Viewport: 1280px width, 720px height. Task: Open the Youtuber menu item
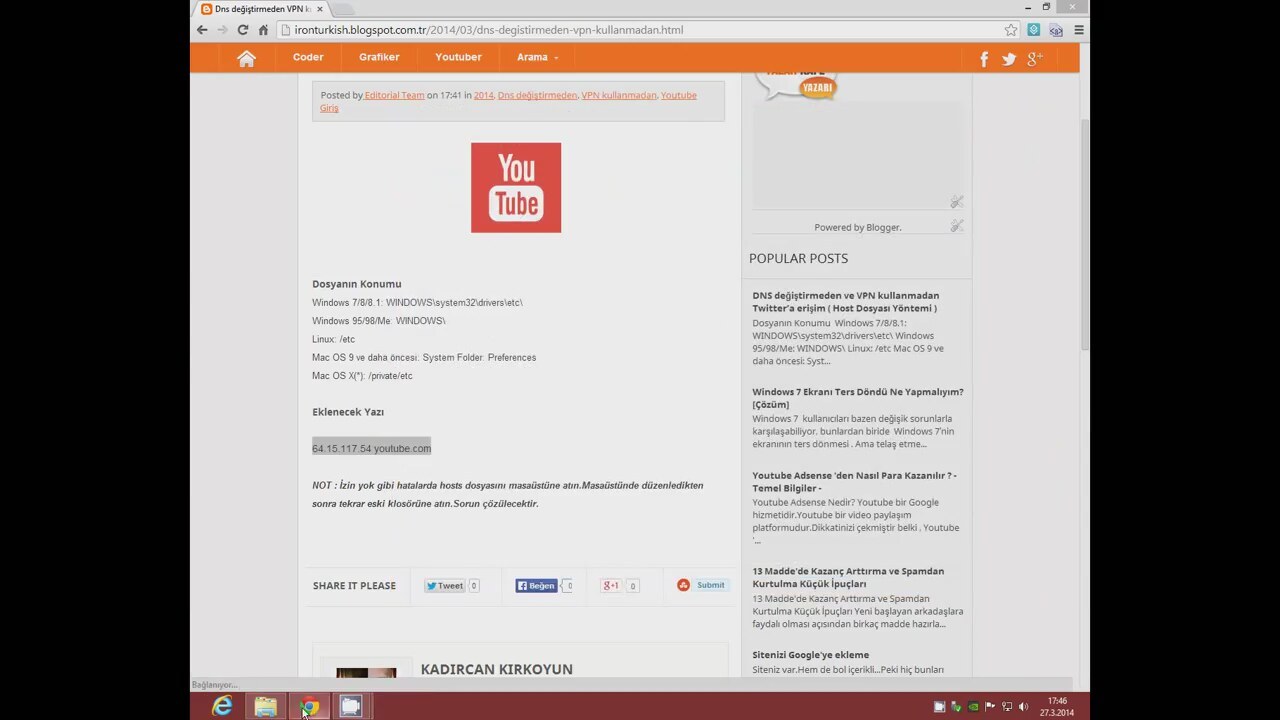pyautogui.click(x=458, y=57)
